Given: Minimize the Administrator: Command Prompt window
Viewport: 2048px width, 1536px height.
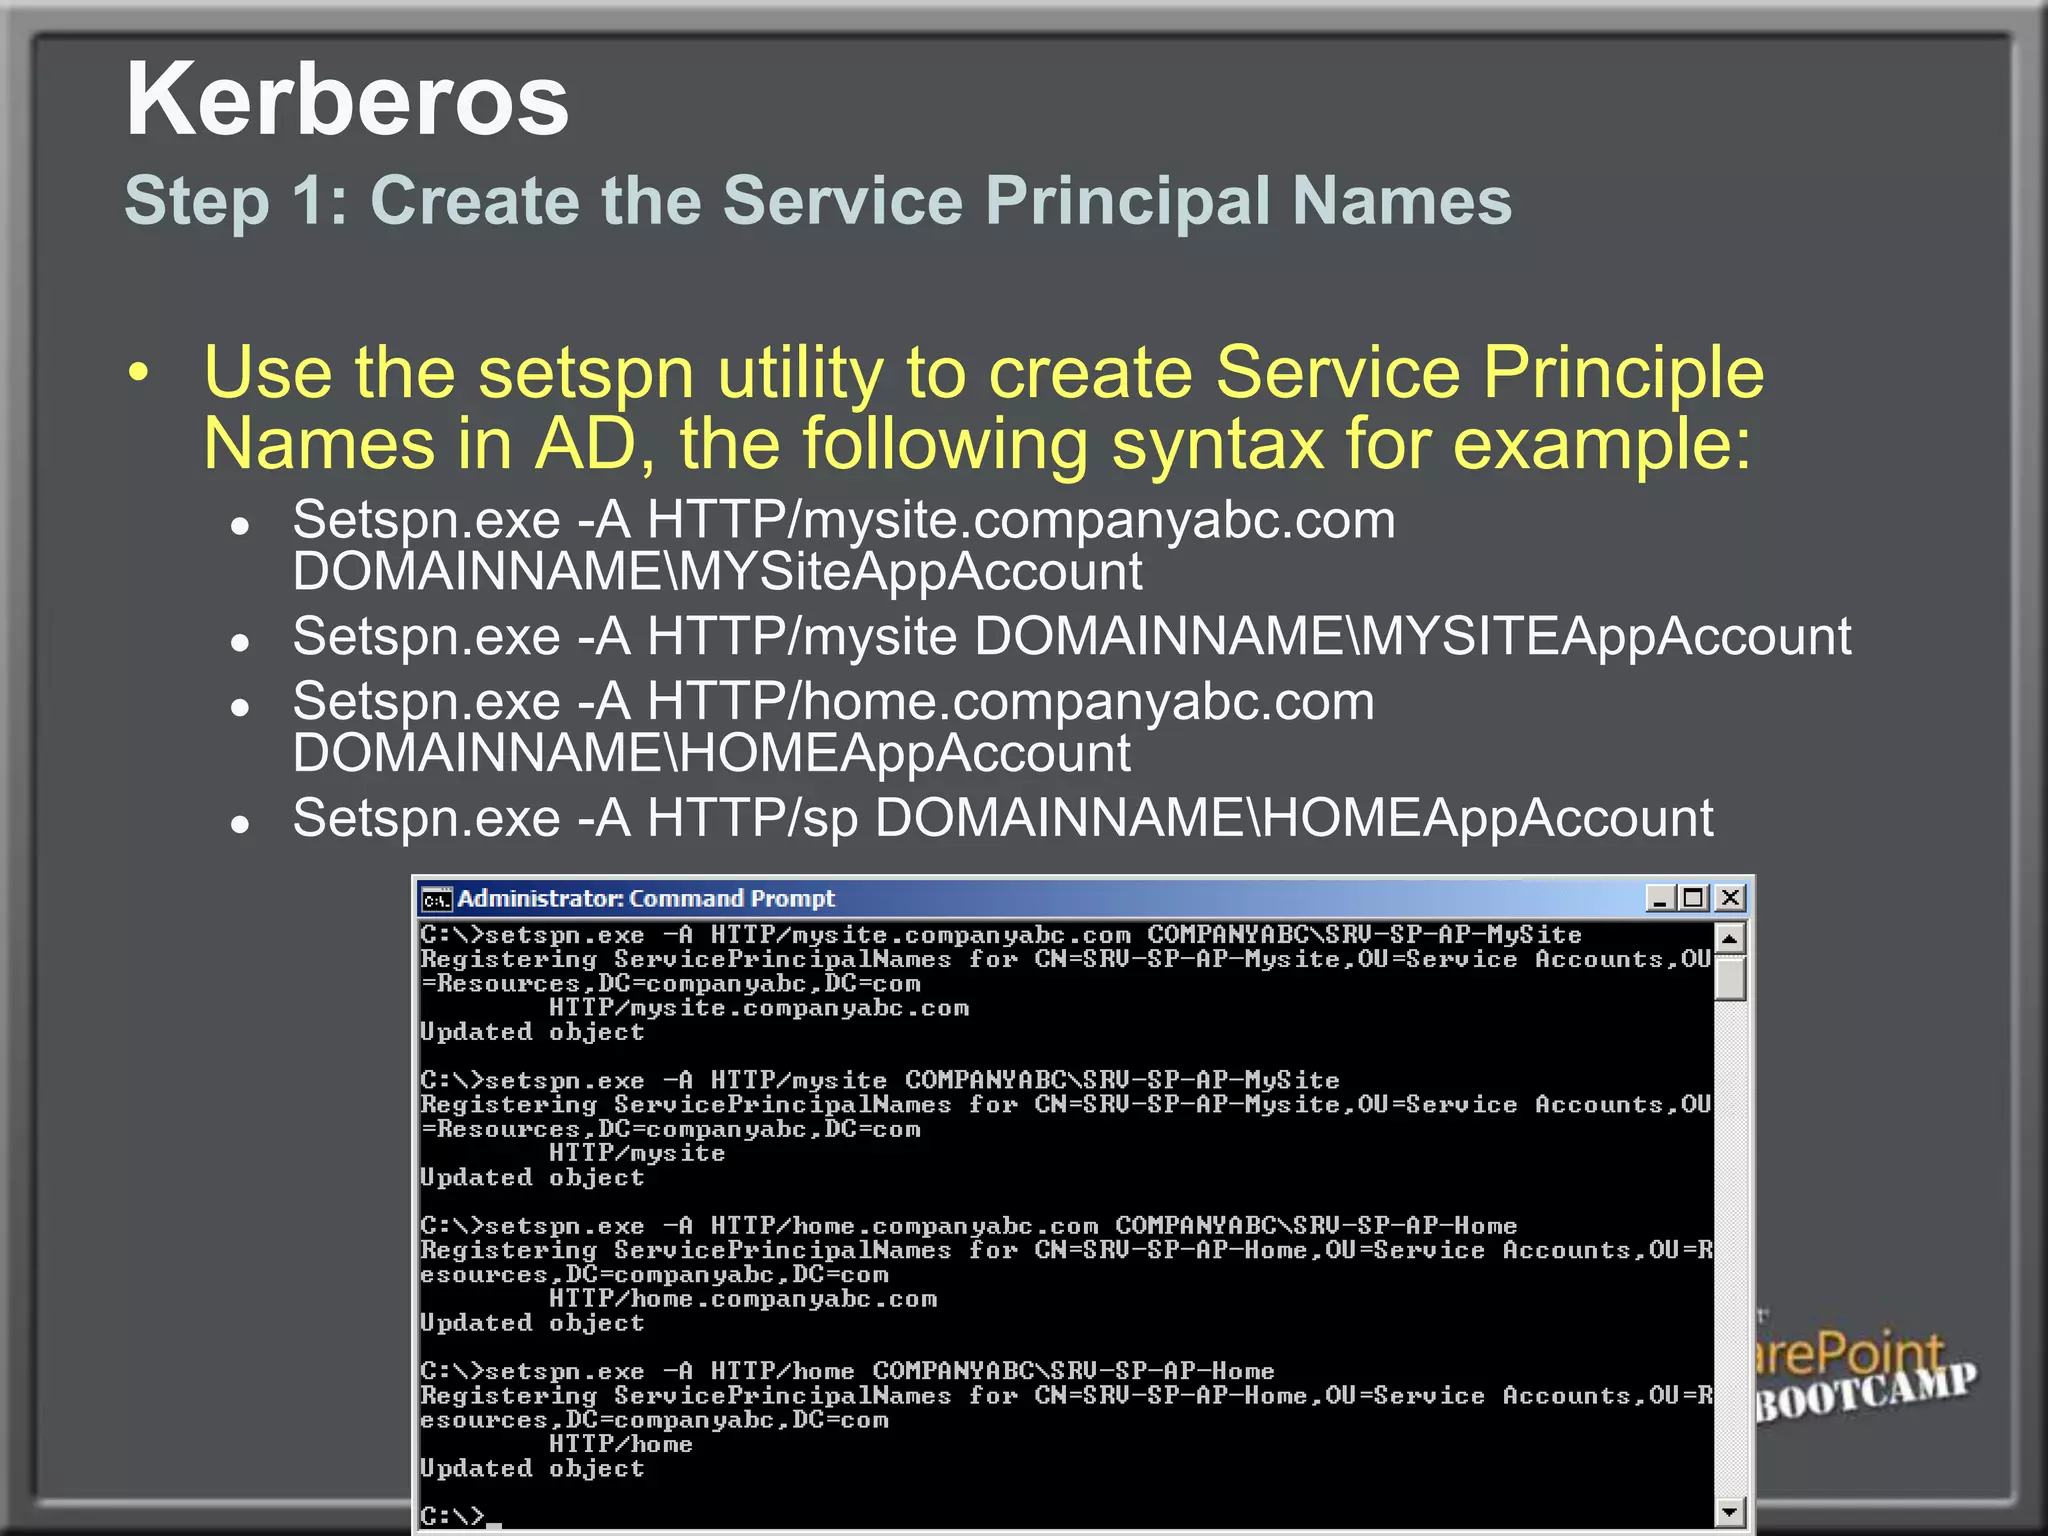Looking at the screenshot, I should [x=1661, y=898].
